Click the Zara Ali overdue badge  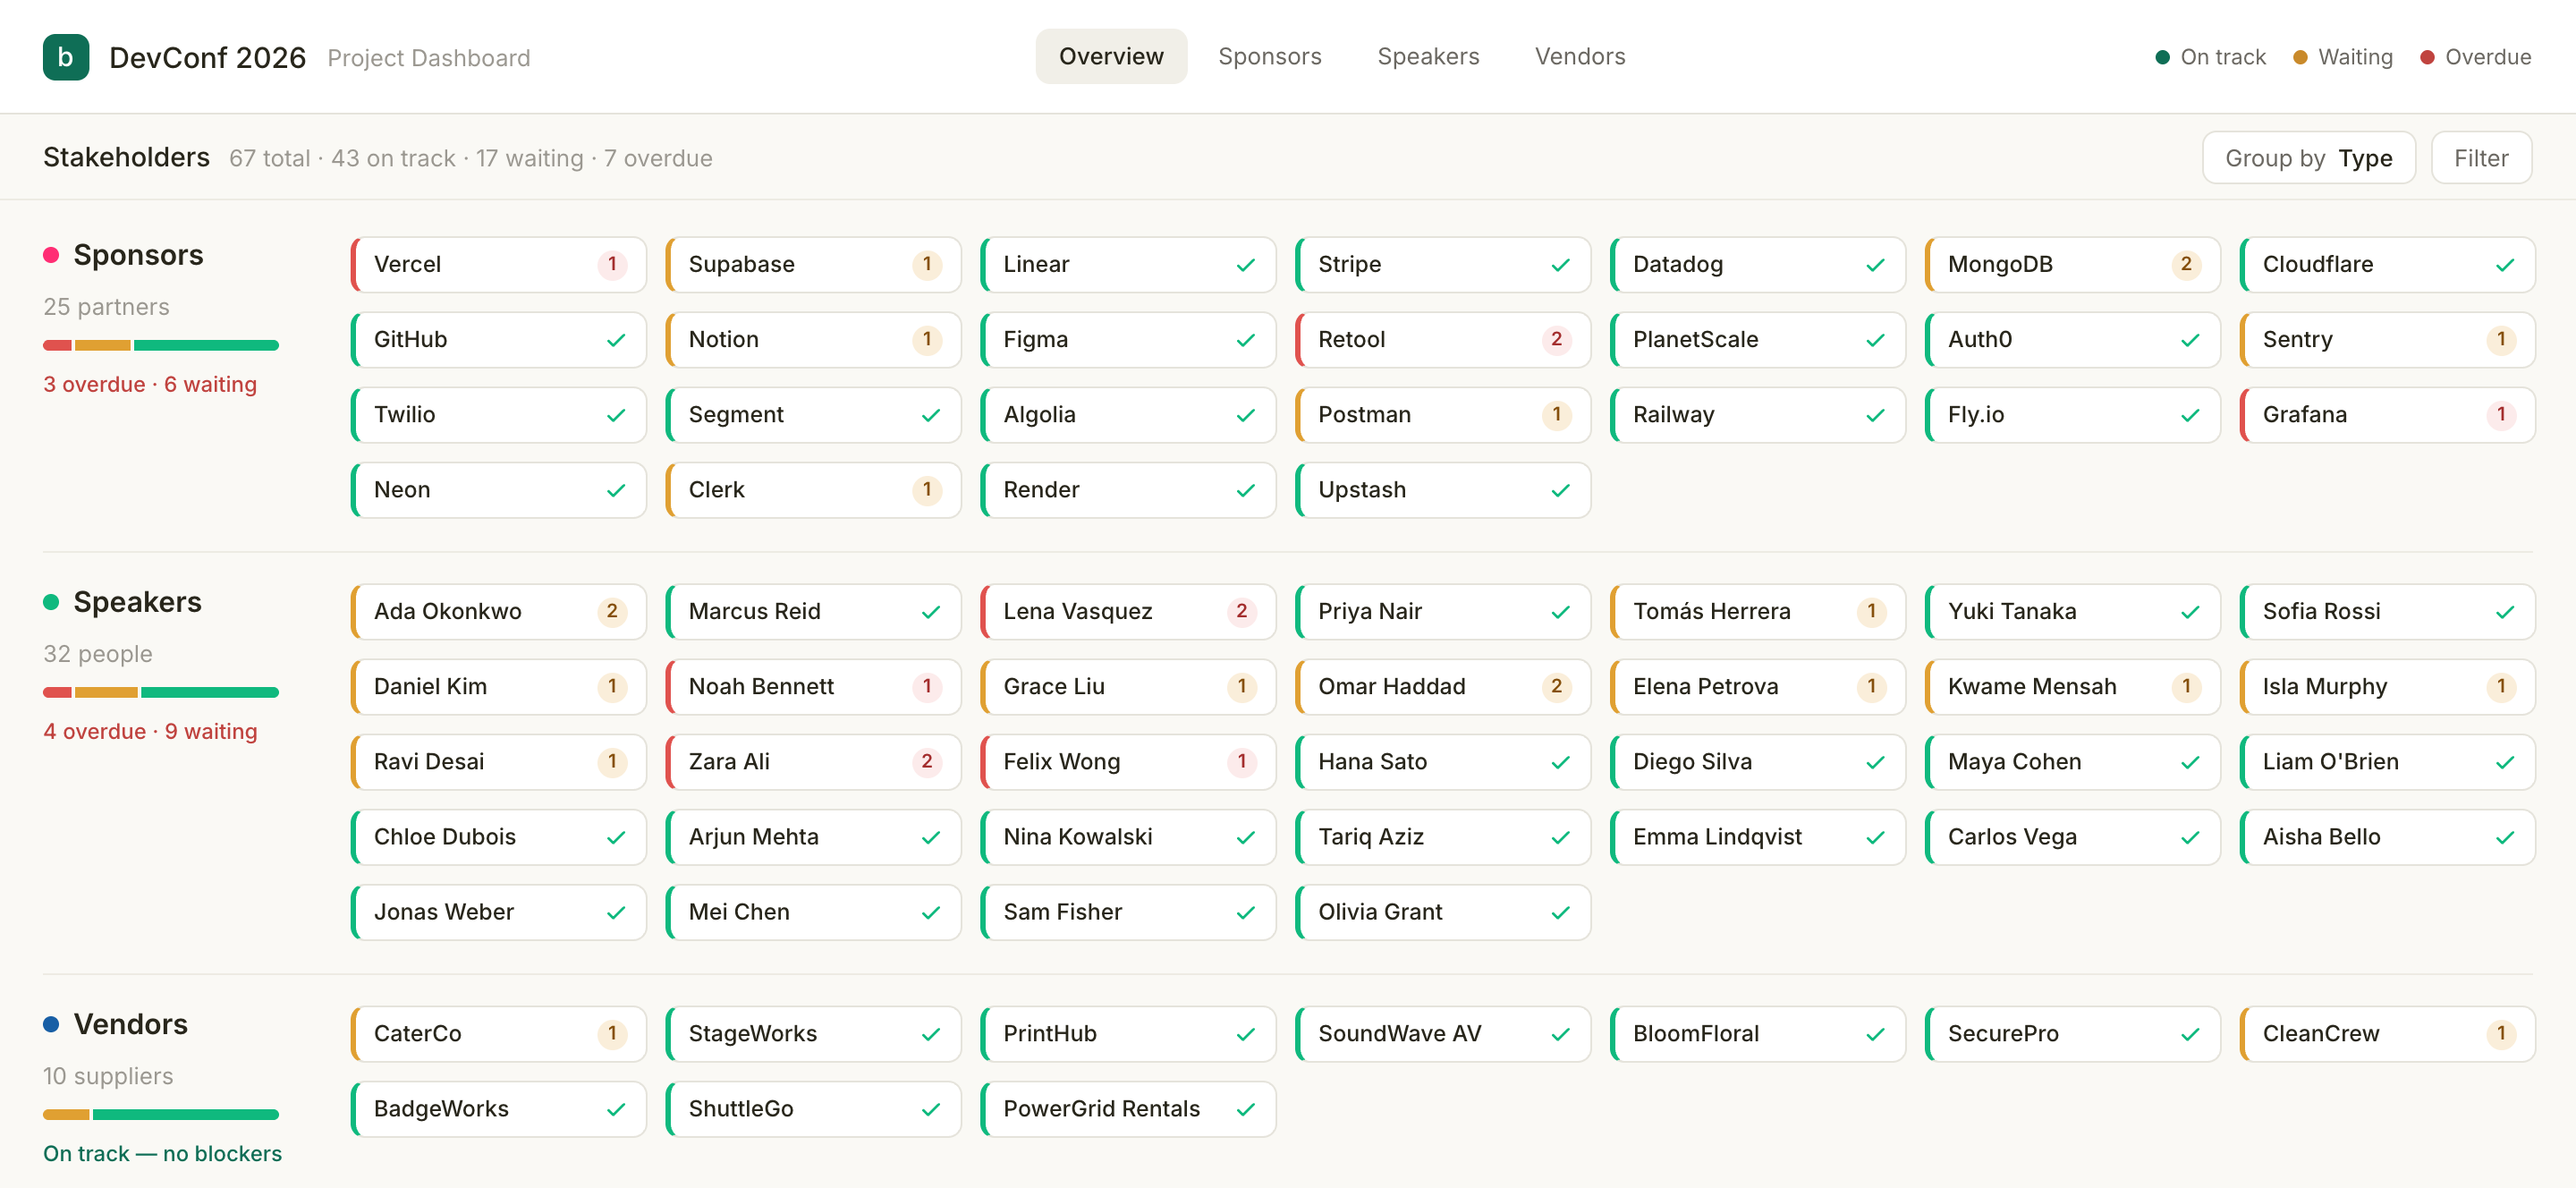click(x=927, y=761)
